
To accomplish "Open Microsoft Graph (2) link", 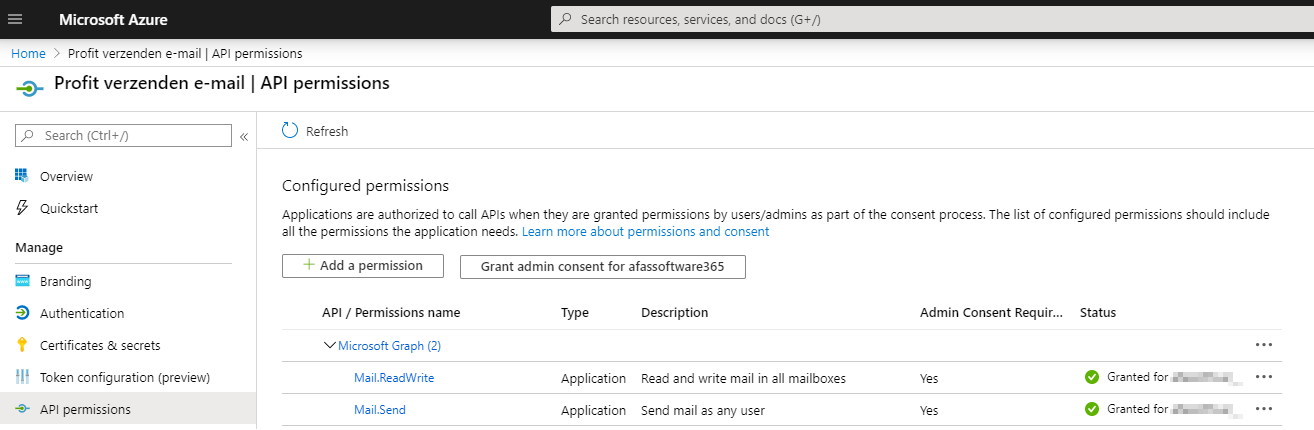I will [389, 346].
